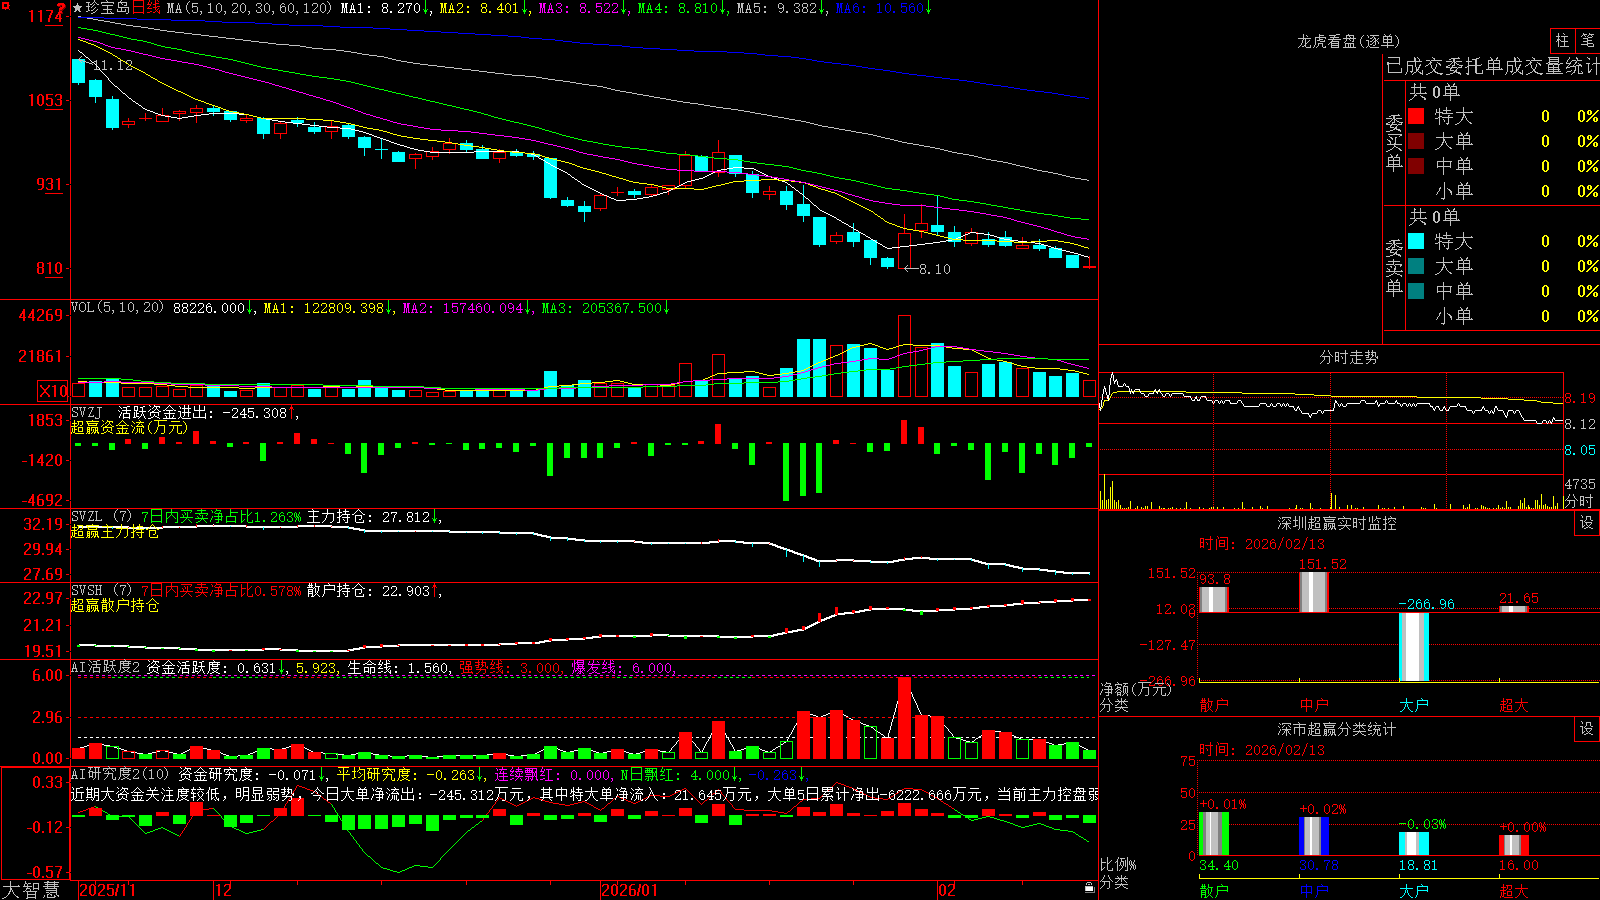Click the AI研究度2(10) indicator name

tap(120, 774)
